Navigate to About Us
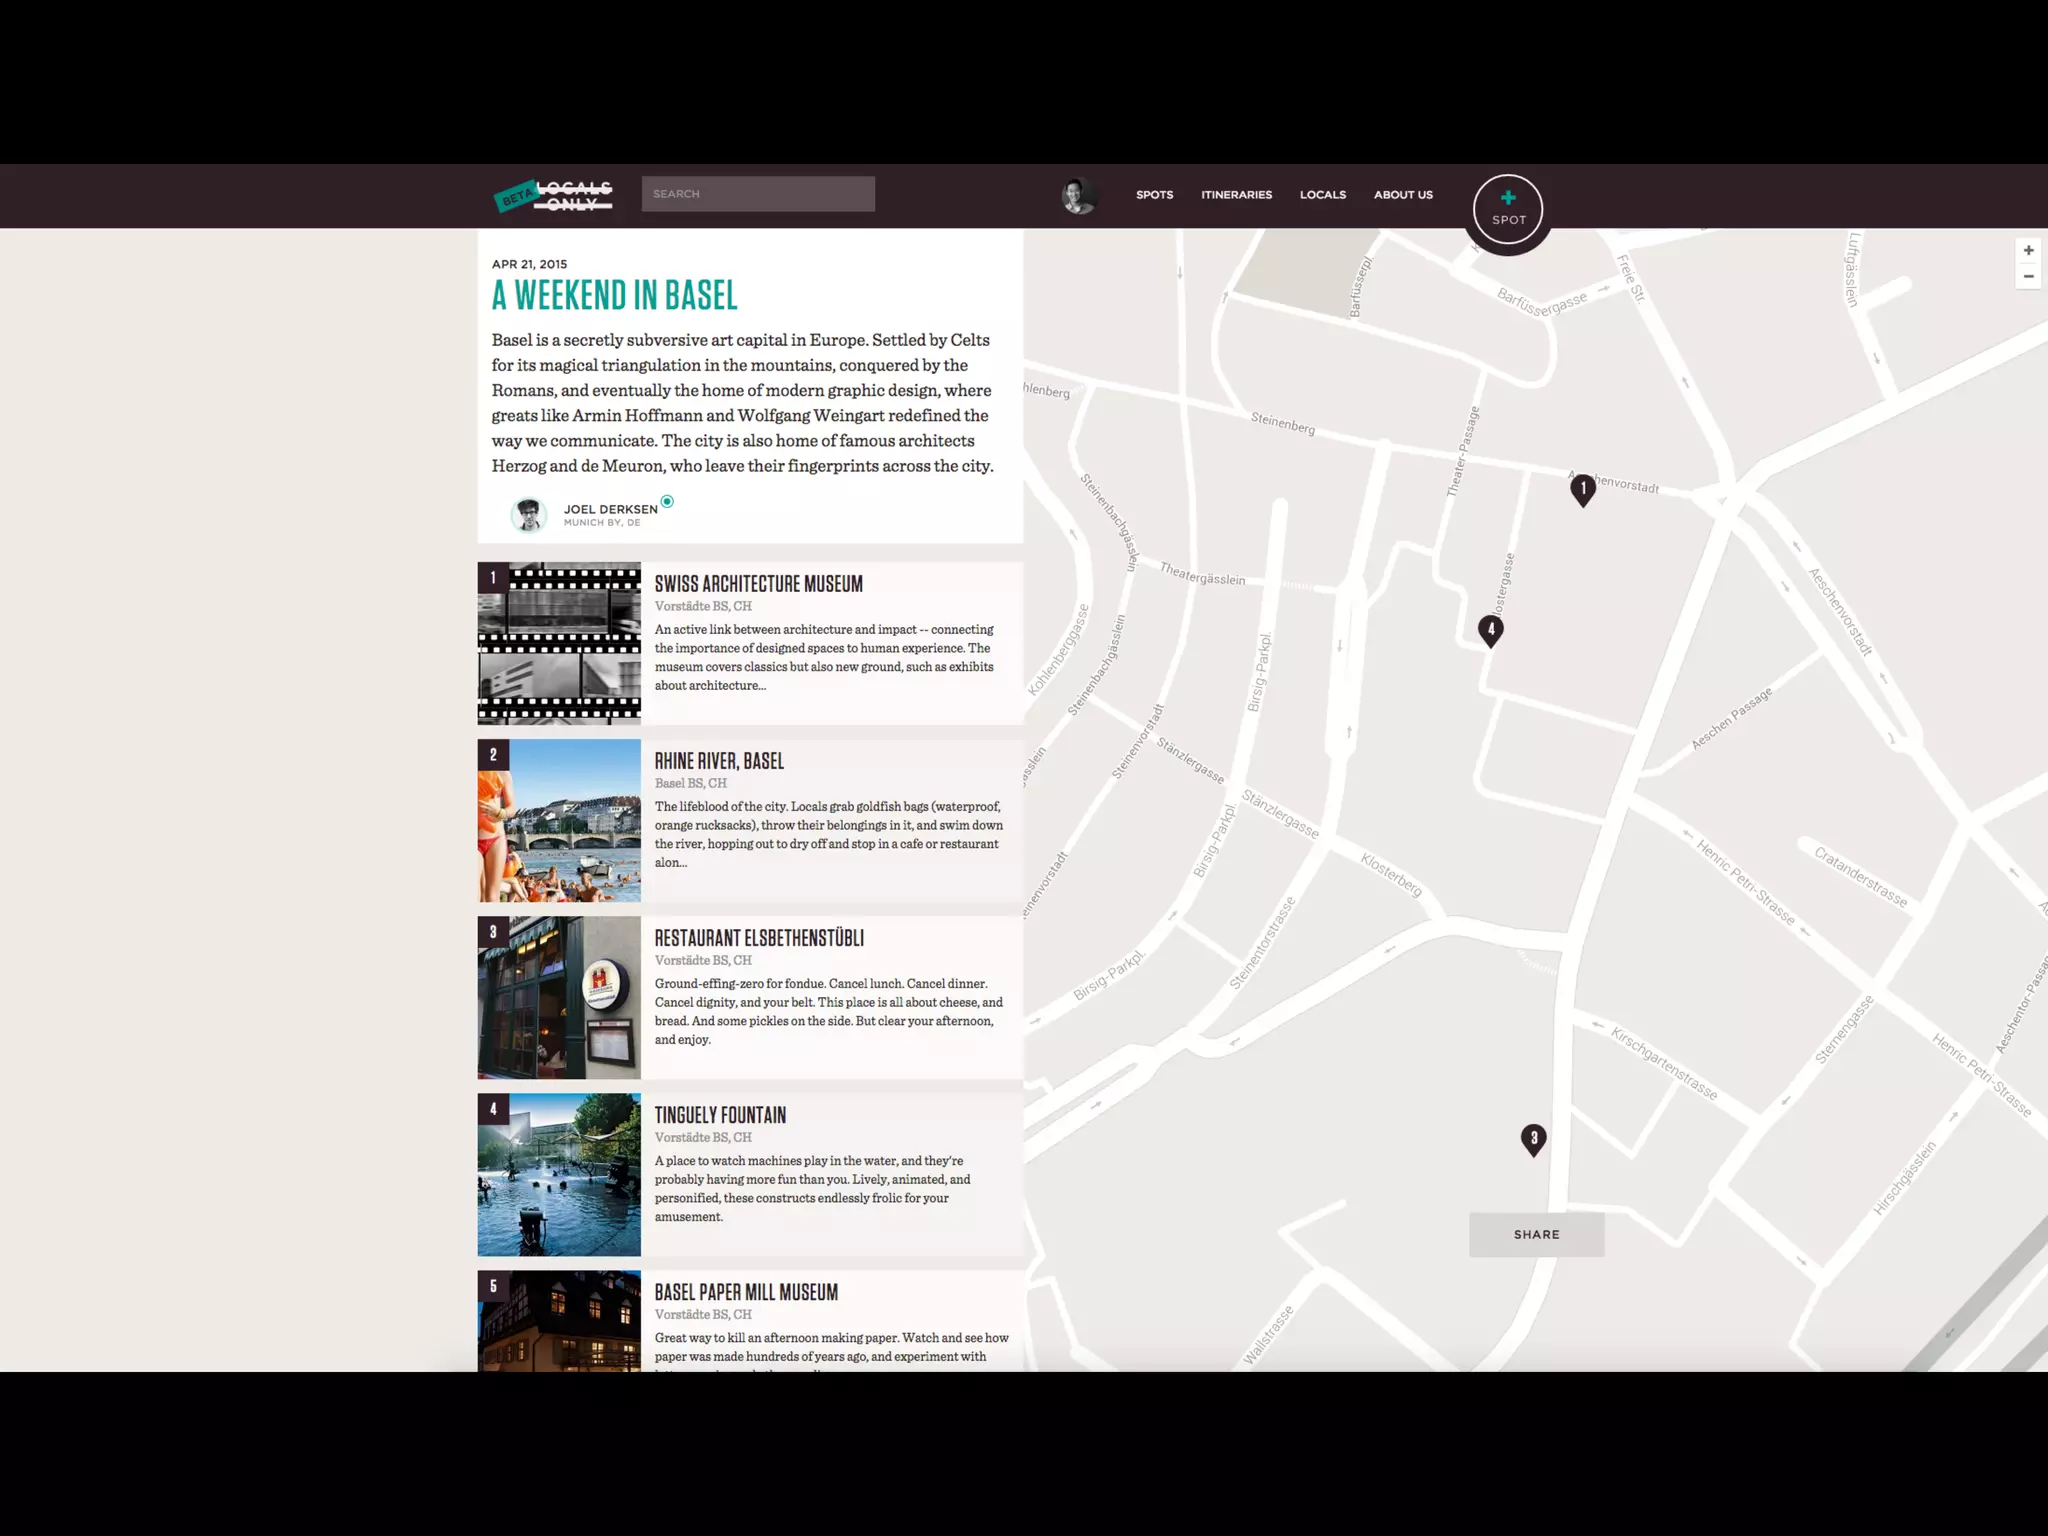The width and height of the screenshot is (2048, 1536). (x=1403, y=195)
